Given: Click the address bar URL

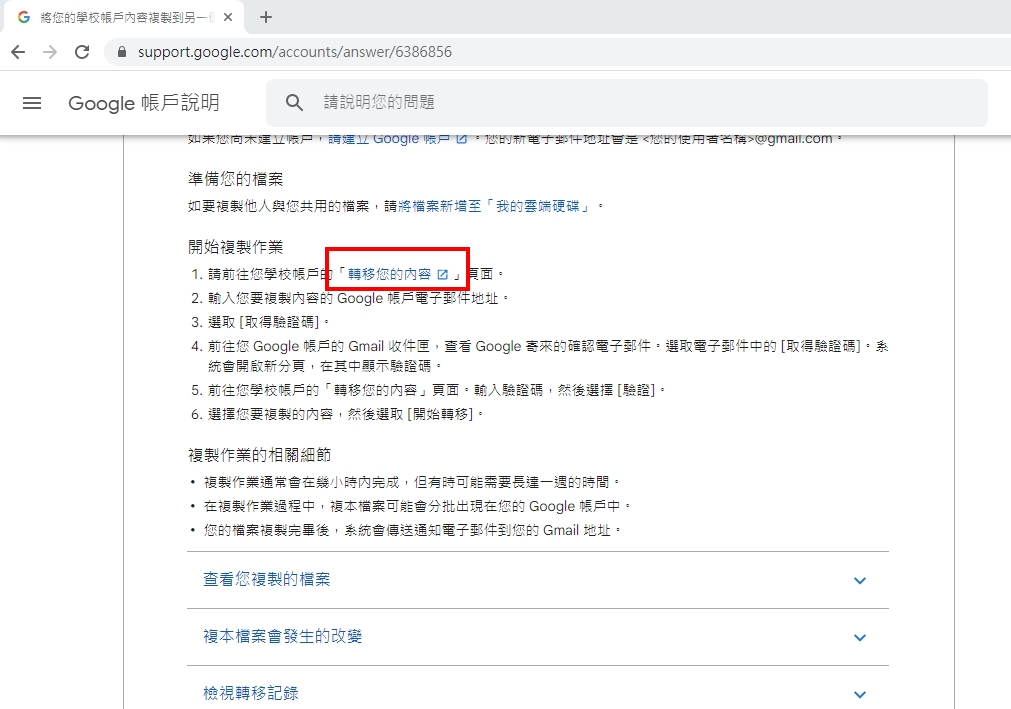Looking at the screenshot, I should pyautogui.click(x=295, y=52).
